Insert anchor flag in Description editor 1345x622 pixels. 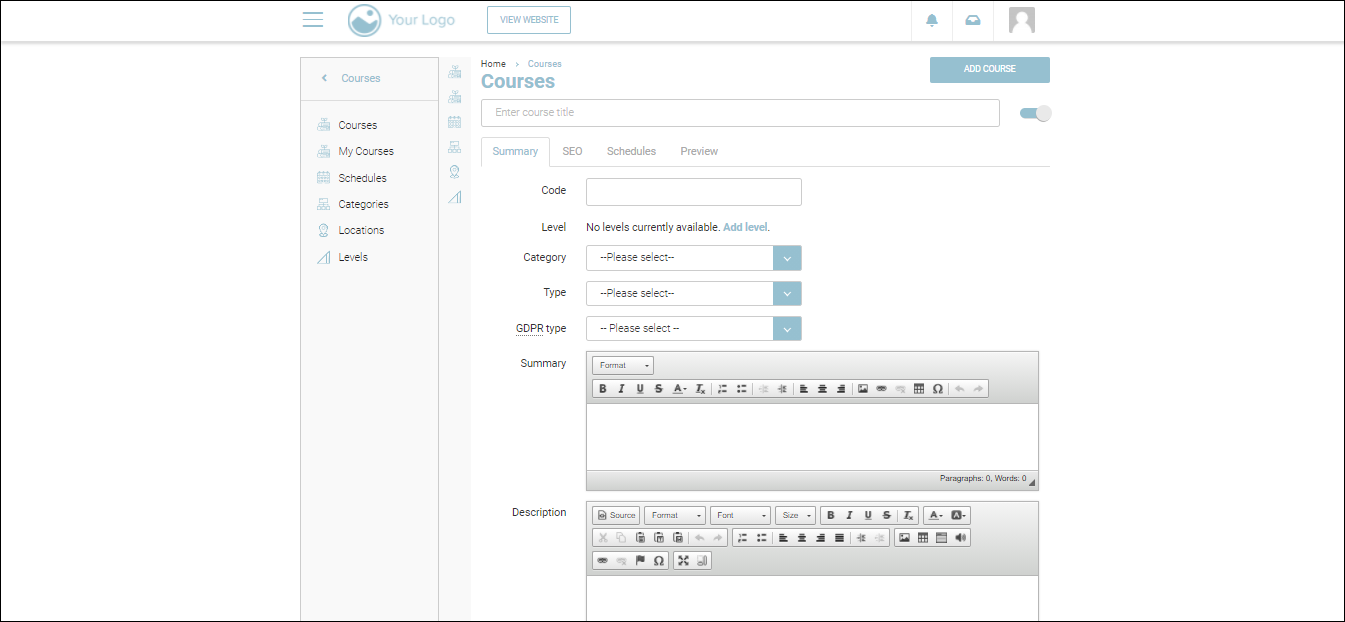pos(640,561)
